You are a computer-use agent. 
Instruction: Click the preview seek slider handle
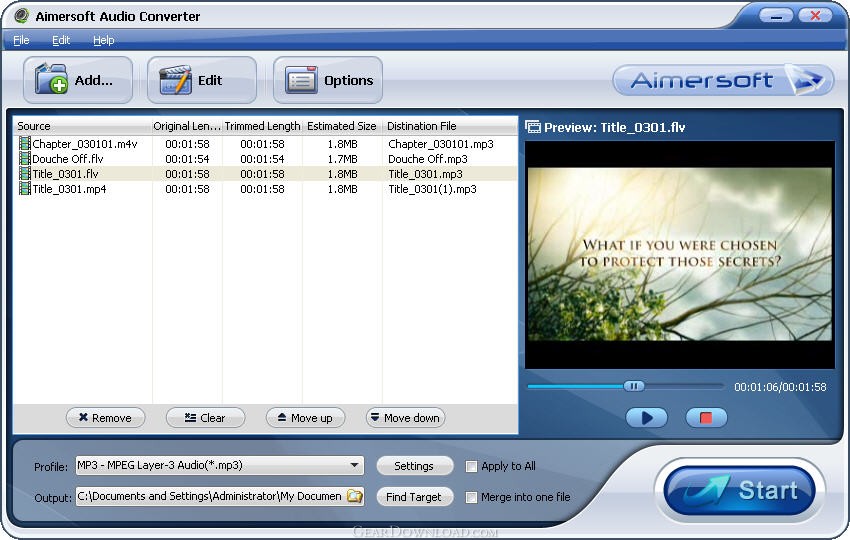pos(633,386)
